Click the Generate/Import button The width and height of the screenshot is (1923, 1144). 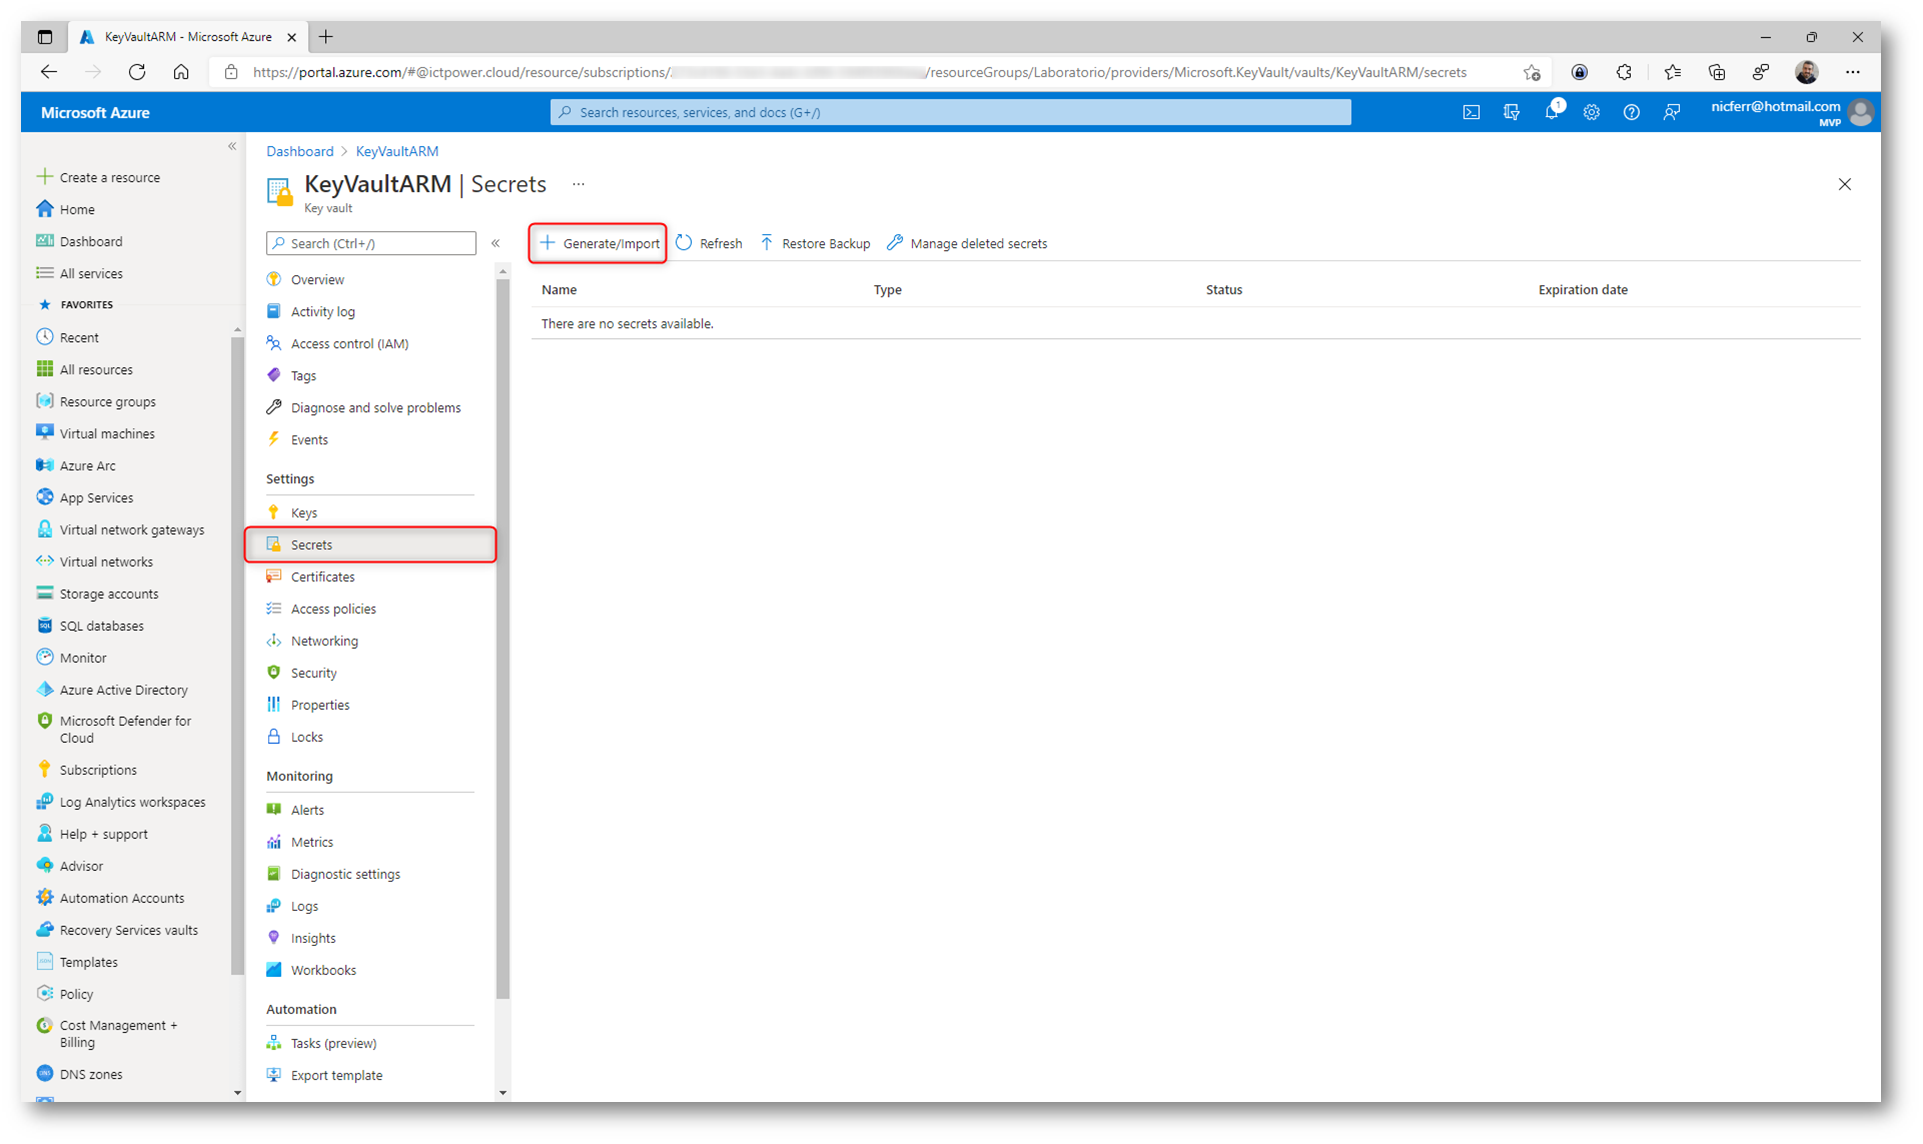tap(599, 244)
